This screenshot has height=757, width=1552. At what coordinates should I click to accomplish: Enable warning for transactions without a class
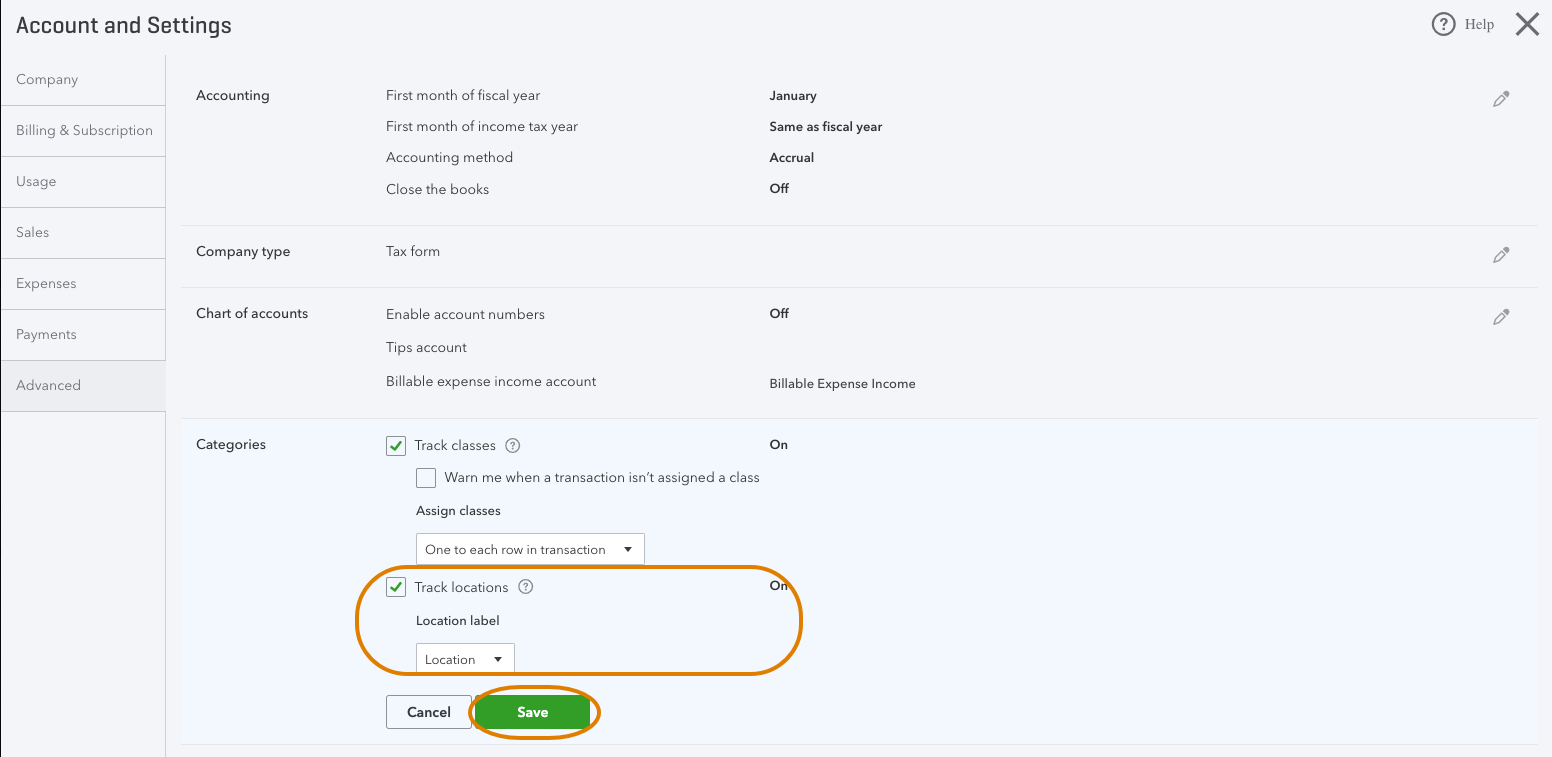point(426,478)
